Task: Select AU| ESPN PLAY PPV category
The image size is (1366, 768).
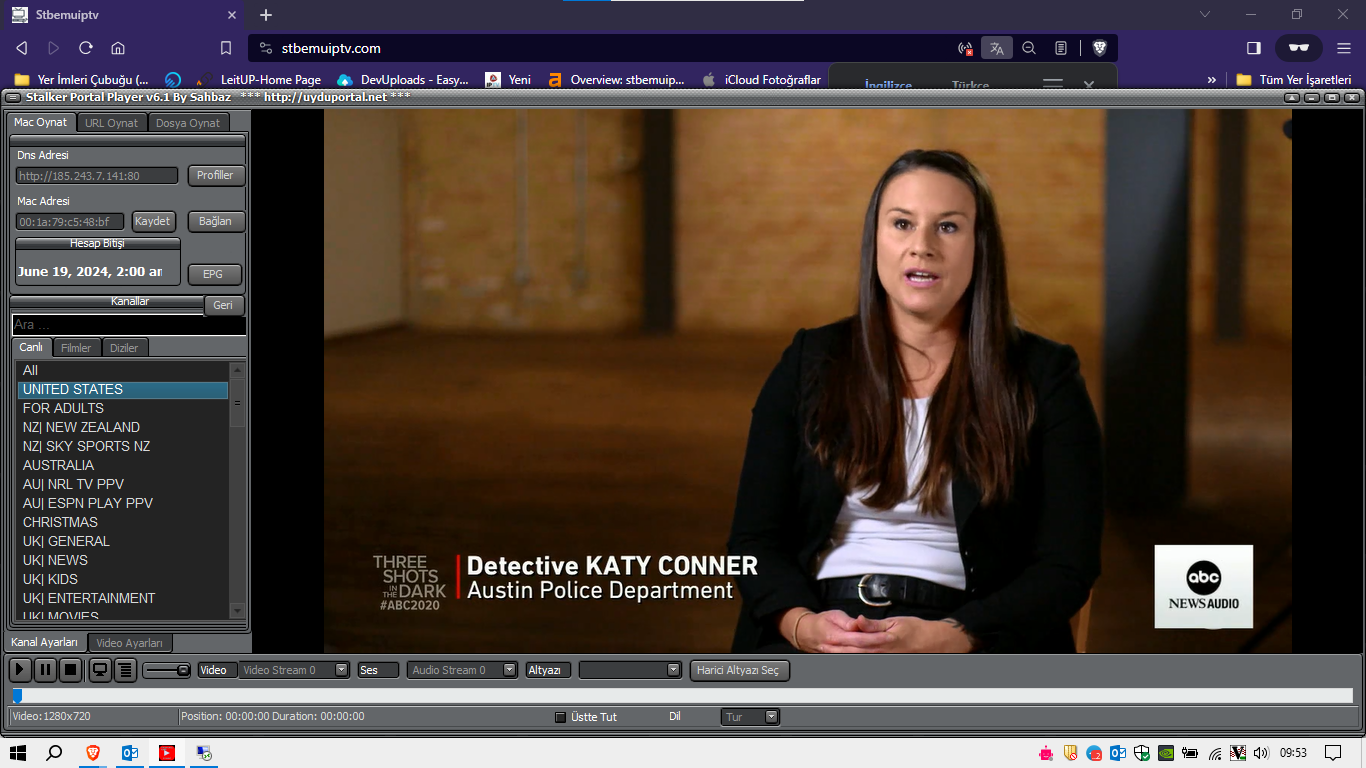Action: coord(123,503)
